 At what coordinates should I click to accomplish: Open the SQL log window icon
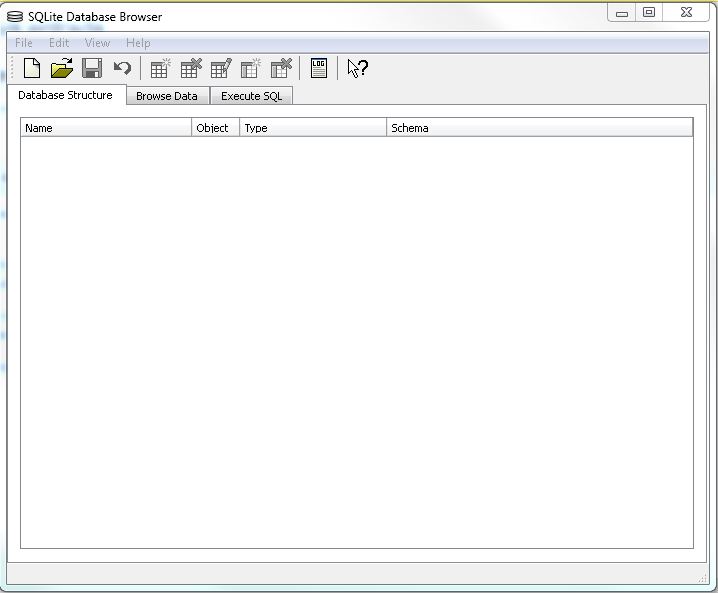319,68
